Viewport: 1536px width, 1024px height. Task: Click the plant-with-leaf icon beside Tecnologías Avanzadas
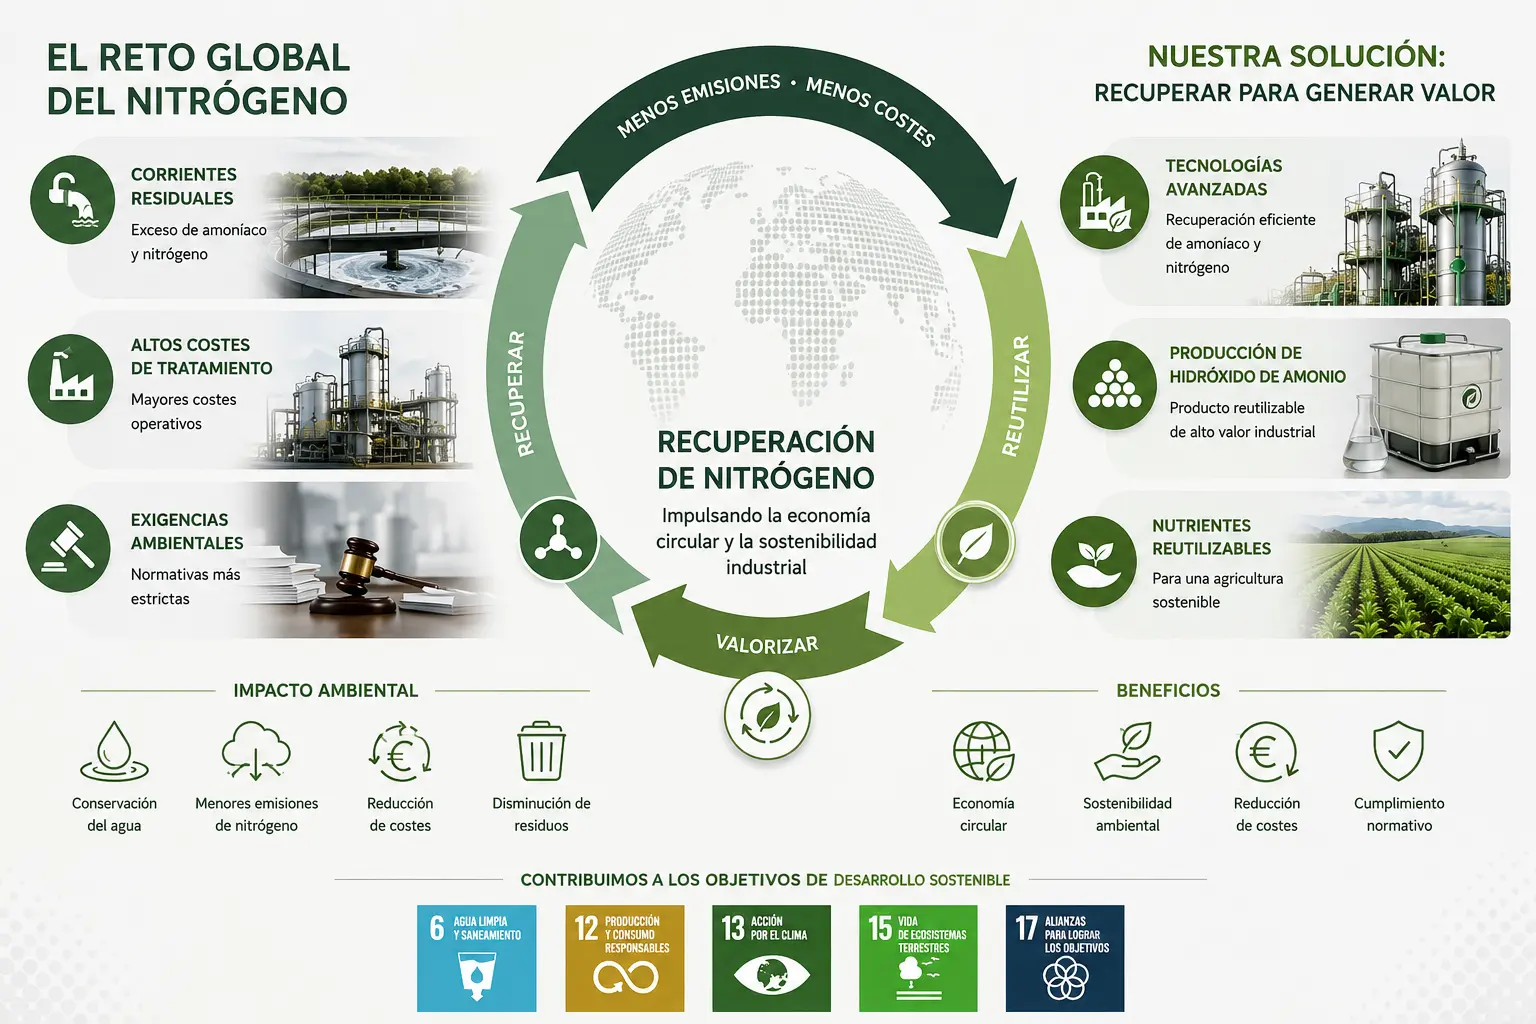click(x=1105, y=203)
